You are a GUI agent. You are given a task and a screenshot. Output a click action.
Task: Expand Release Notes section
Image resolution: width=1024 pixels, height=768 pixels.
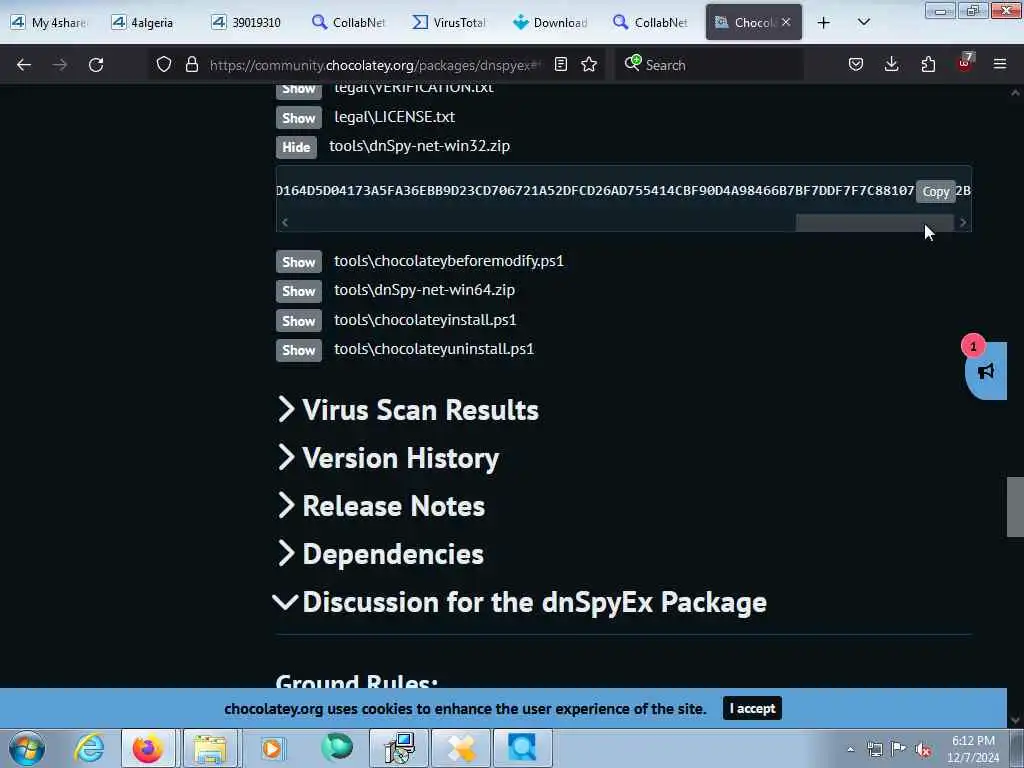pos(381,506)
